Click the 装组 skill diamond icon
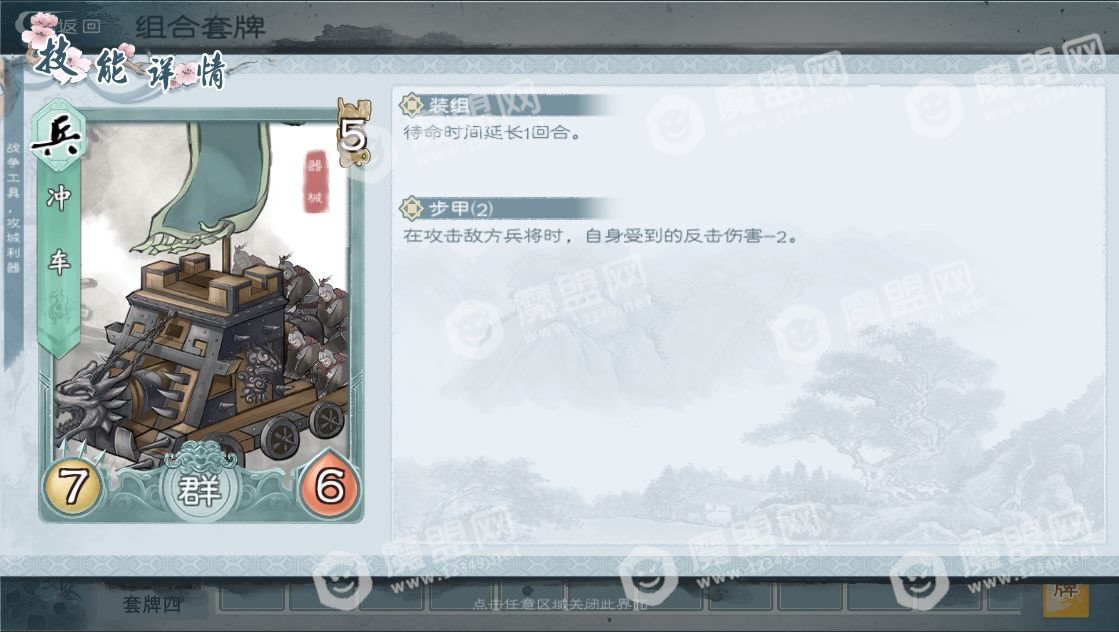Viewport: 1119px width, 632px height. (x=411, y=106)
